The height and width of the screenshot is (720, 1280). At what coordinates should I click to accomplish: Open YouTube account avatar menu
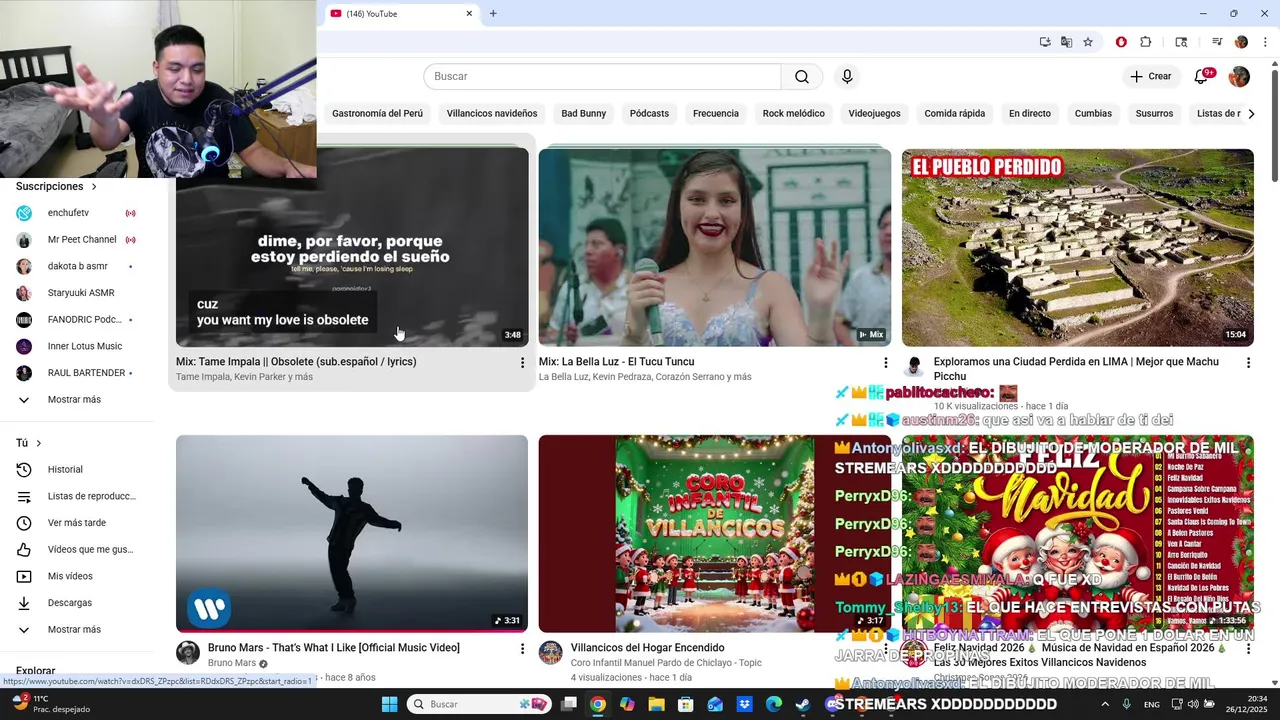[1239, 77]
